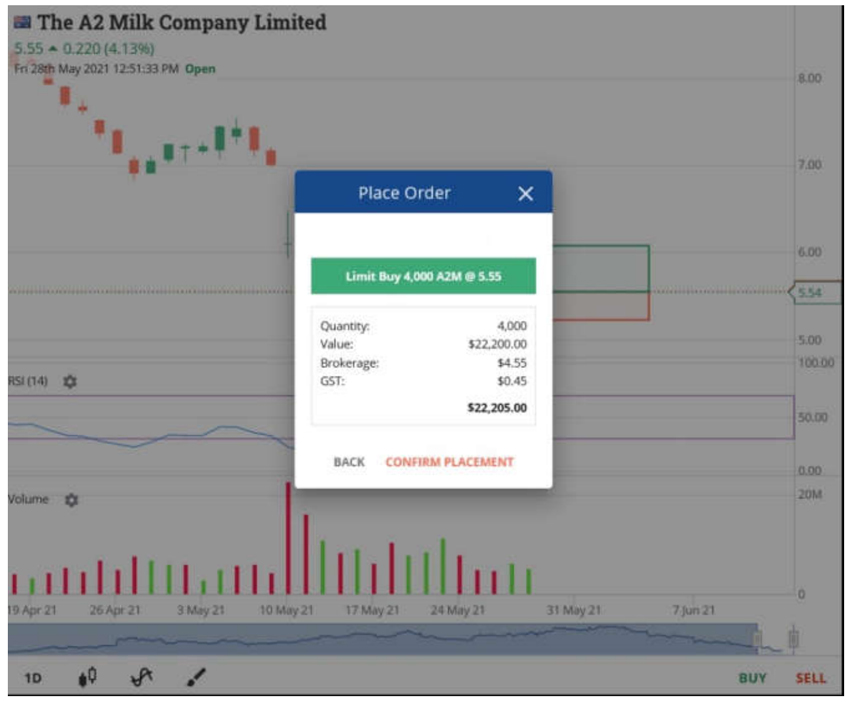Click the Open market status label

[x=200, y=69]
